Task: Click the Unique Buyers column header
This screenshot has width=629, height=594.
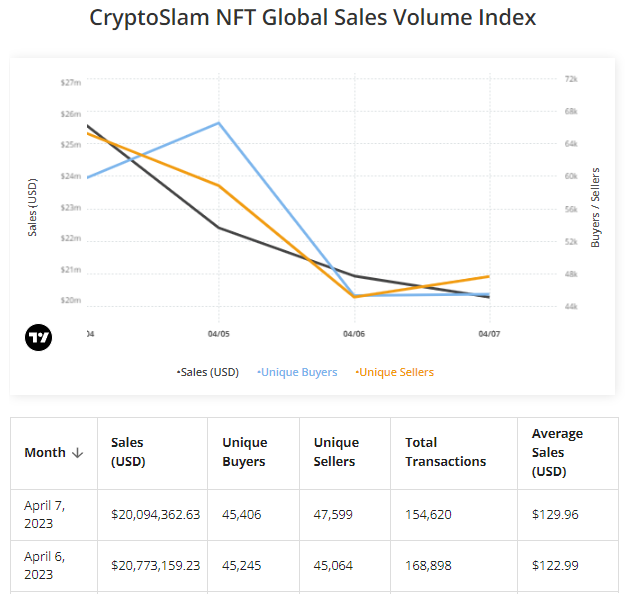Action: click(244, 452)
